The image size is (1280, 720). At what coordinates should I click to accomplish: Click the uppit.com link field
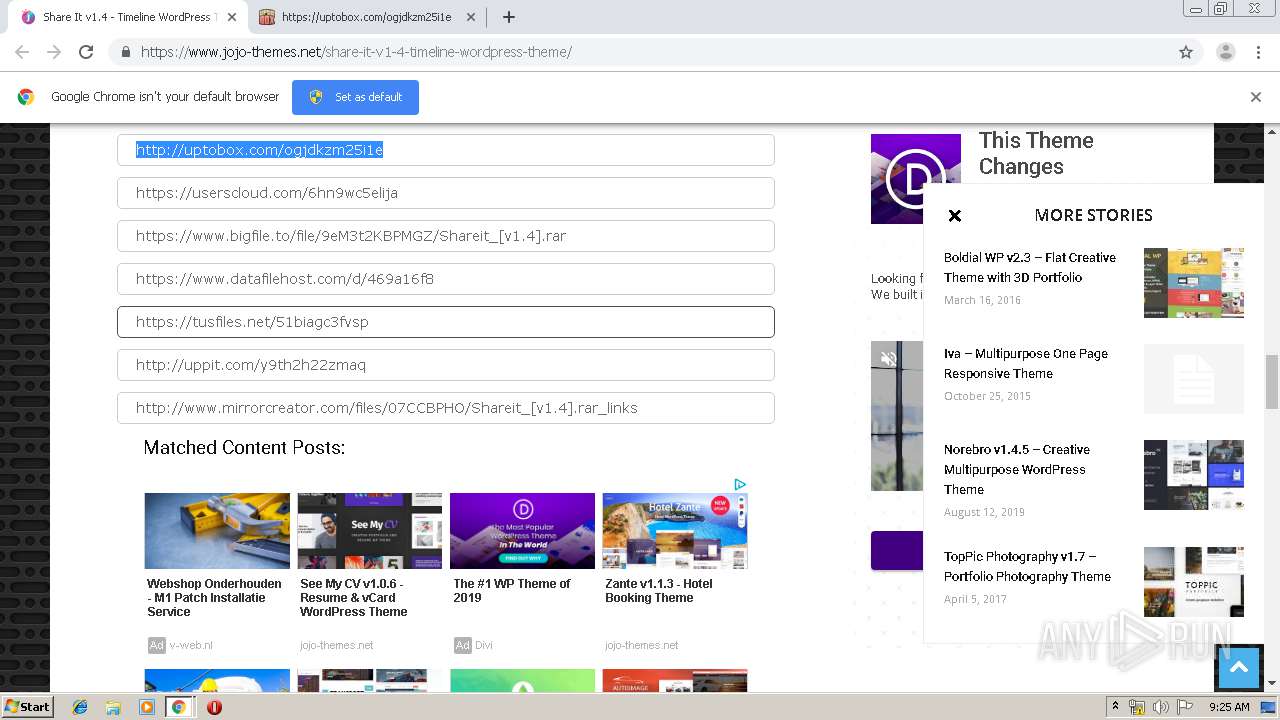[446, 365]
